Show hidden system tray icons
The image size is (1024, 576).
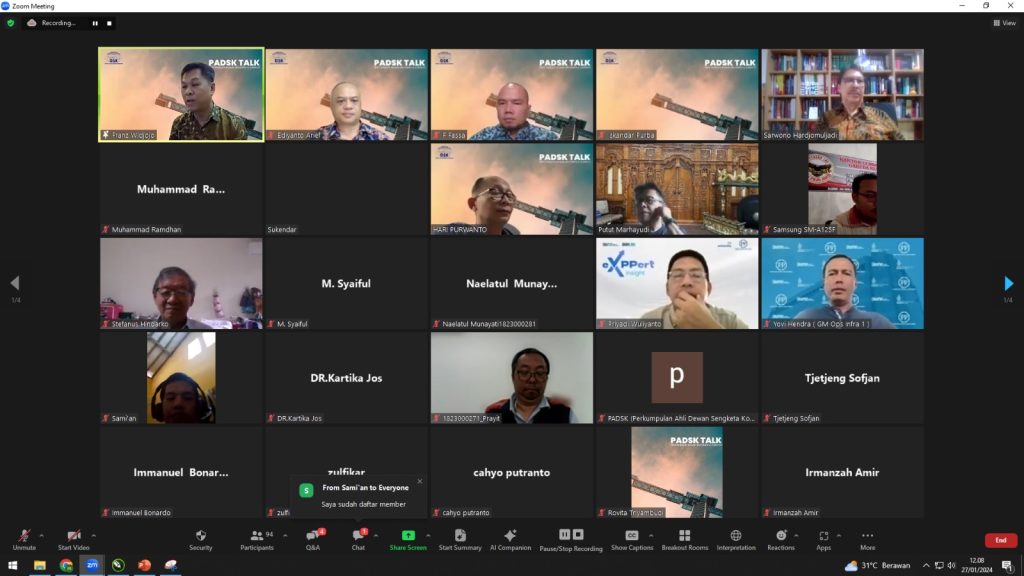coord(925,566)
